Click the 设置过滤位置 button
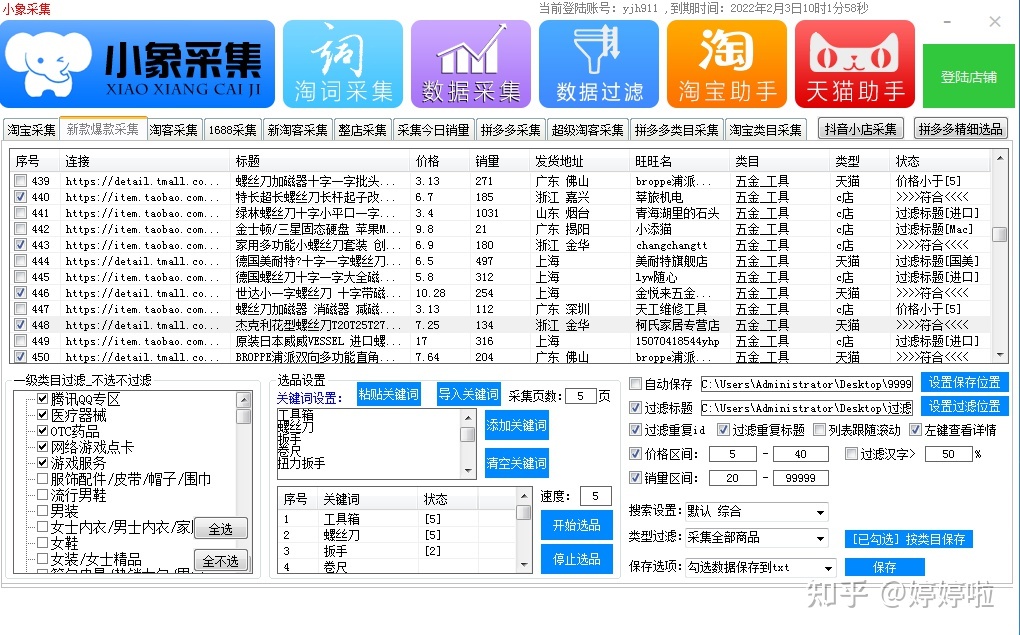 [x=963, y=407]
